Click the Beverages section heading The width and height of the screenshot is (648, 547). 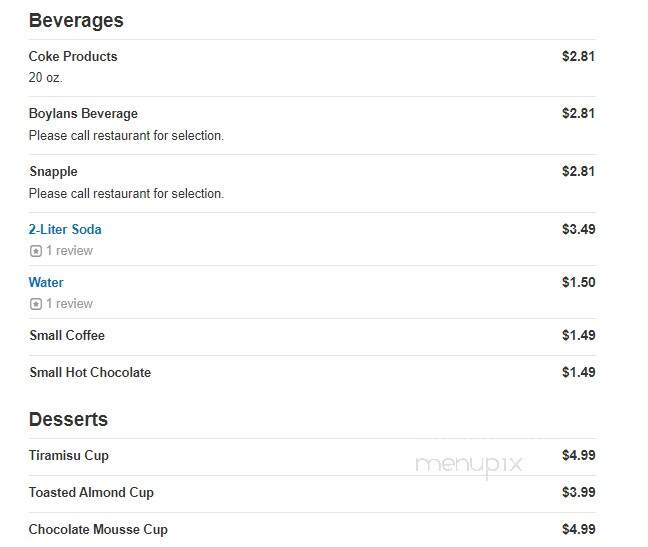click(x=76, y=21)
